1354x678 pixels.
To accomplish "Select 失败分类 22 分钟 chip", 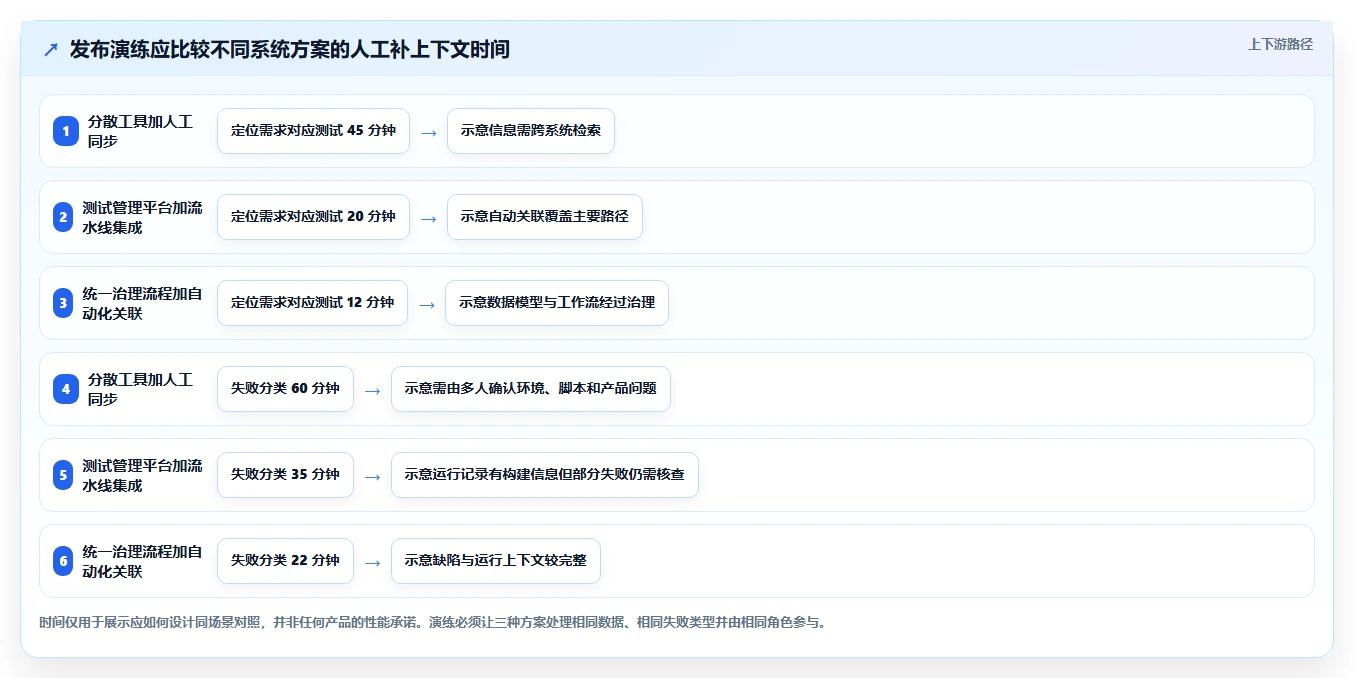I will [x=285, y=561].
